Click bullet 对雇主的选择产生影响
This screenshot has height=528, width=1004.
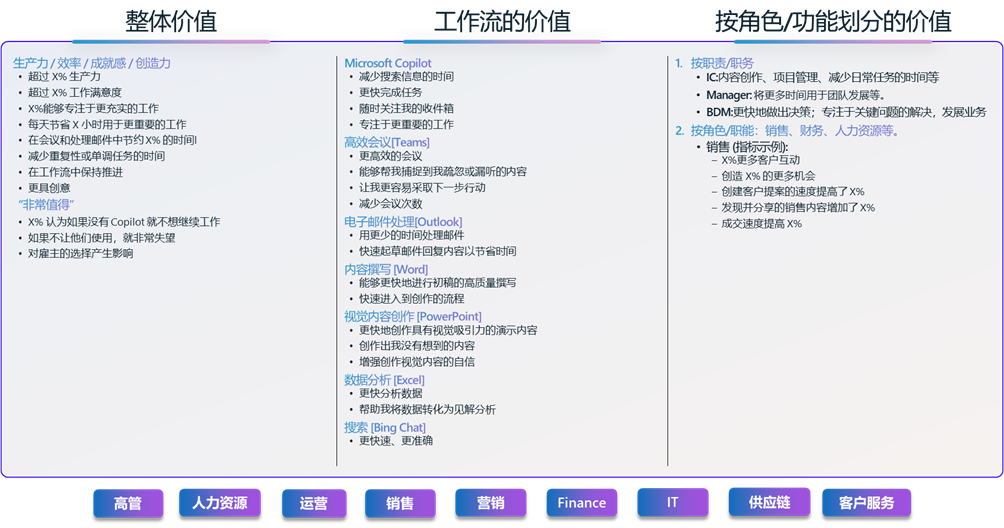coord(80,253)
